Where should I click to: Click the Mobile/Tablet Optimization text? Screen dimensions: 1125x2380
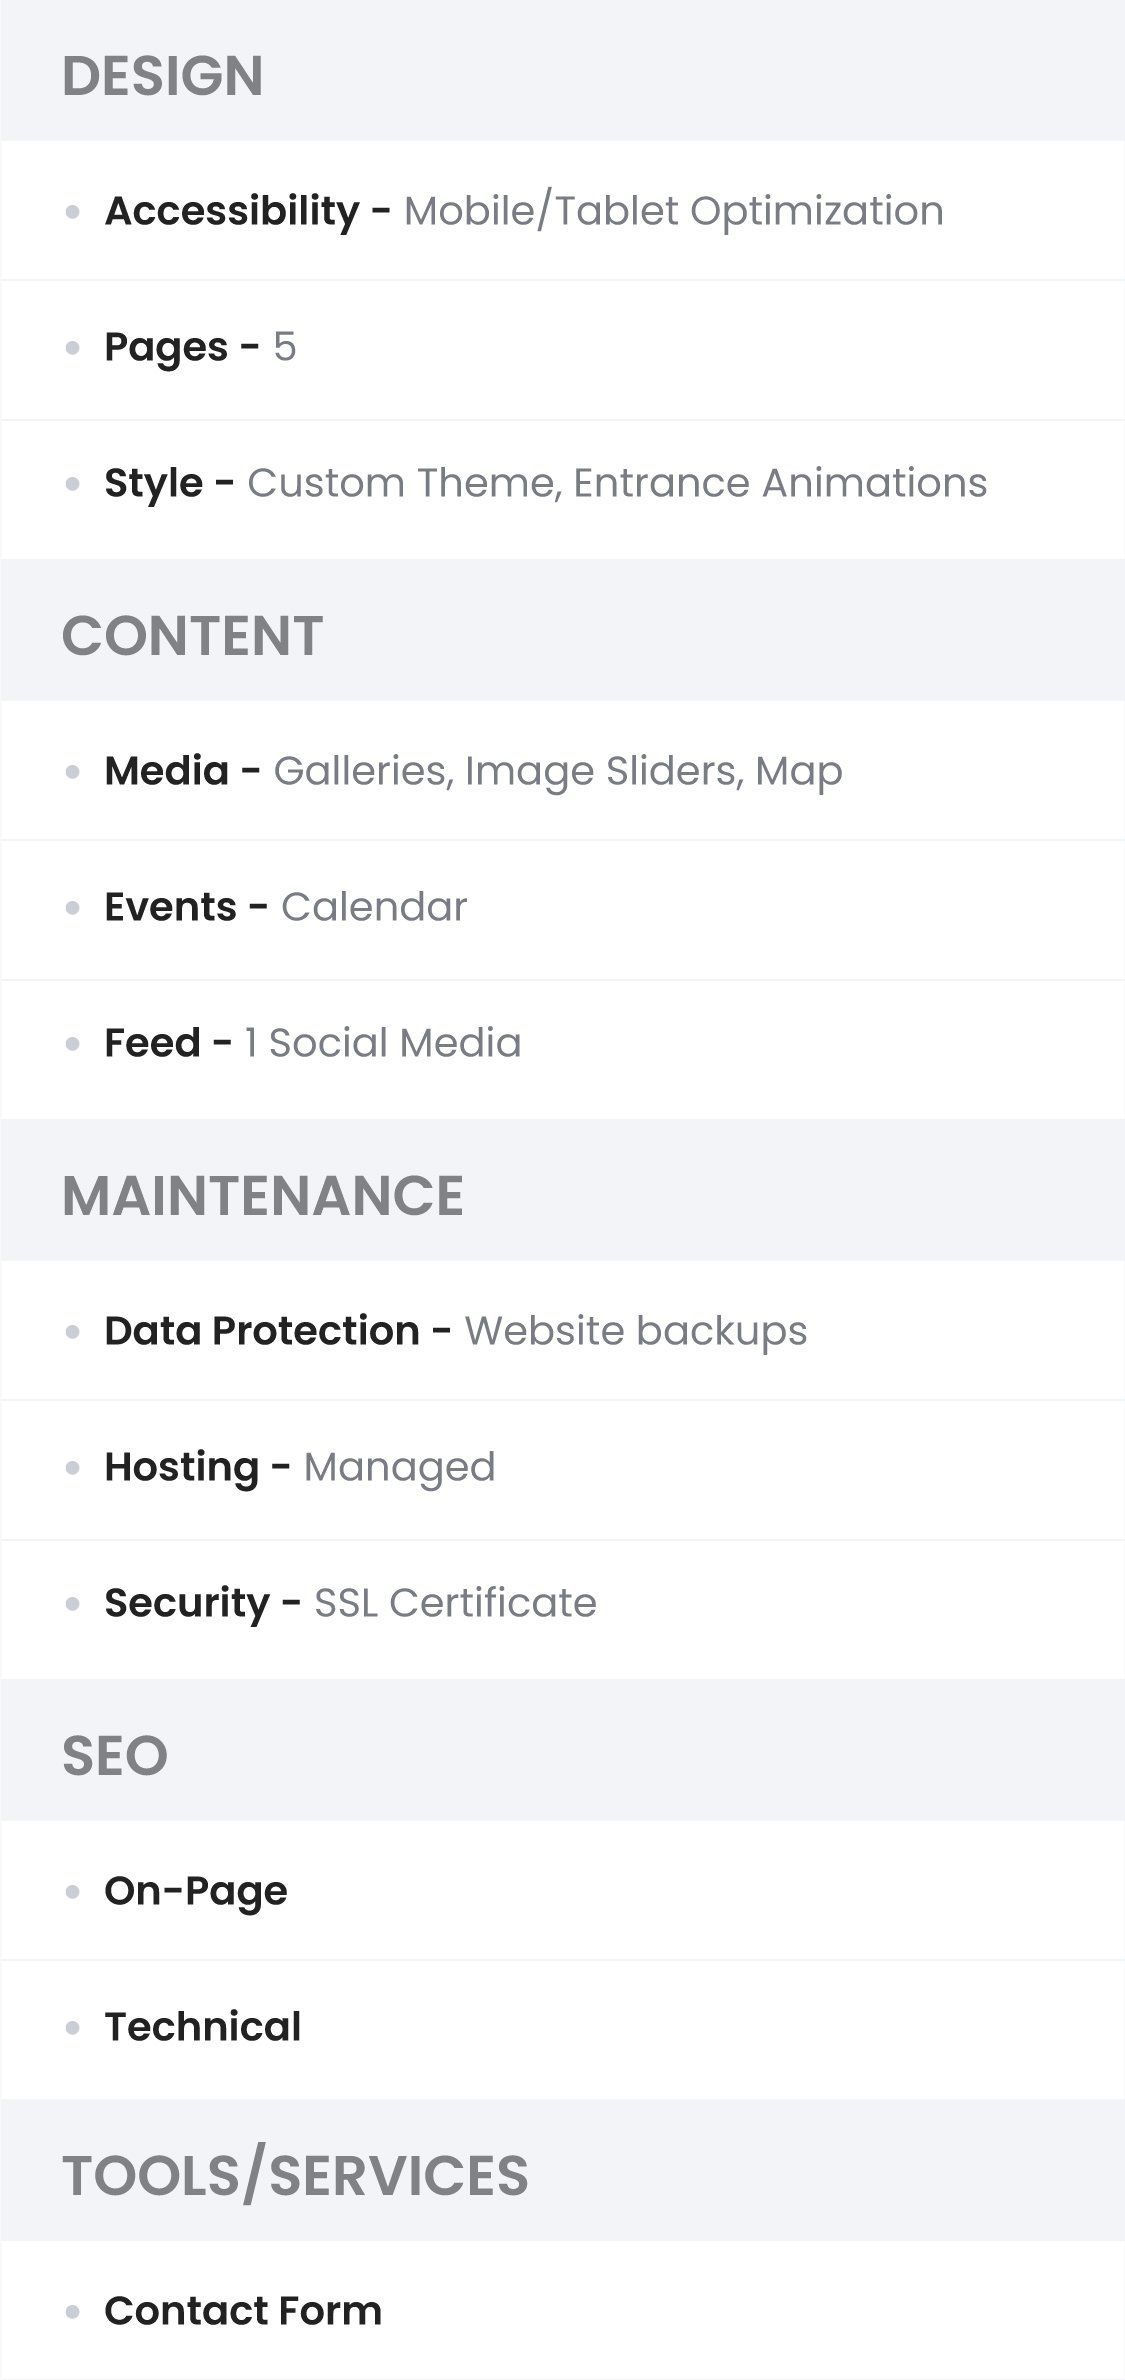click(674, 211)
